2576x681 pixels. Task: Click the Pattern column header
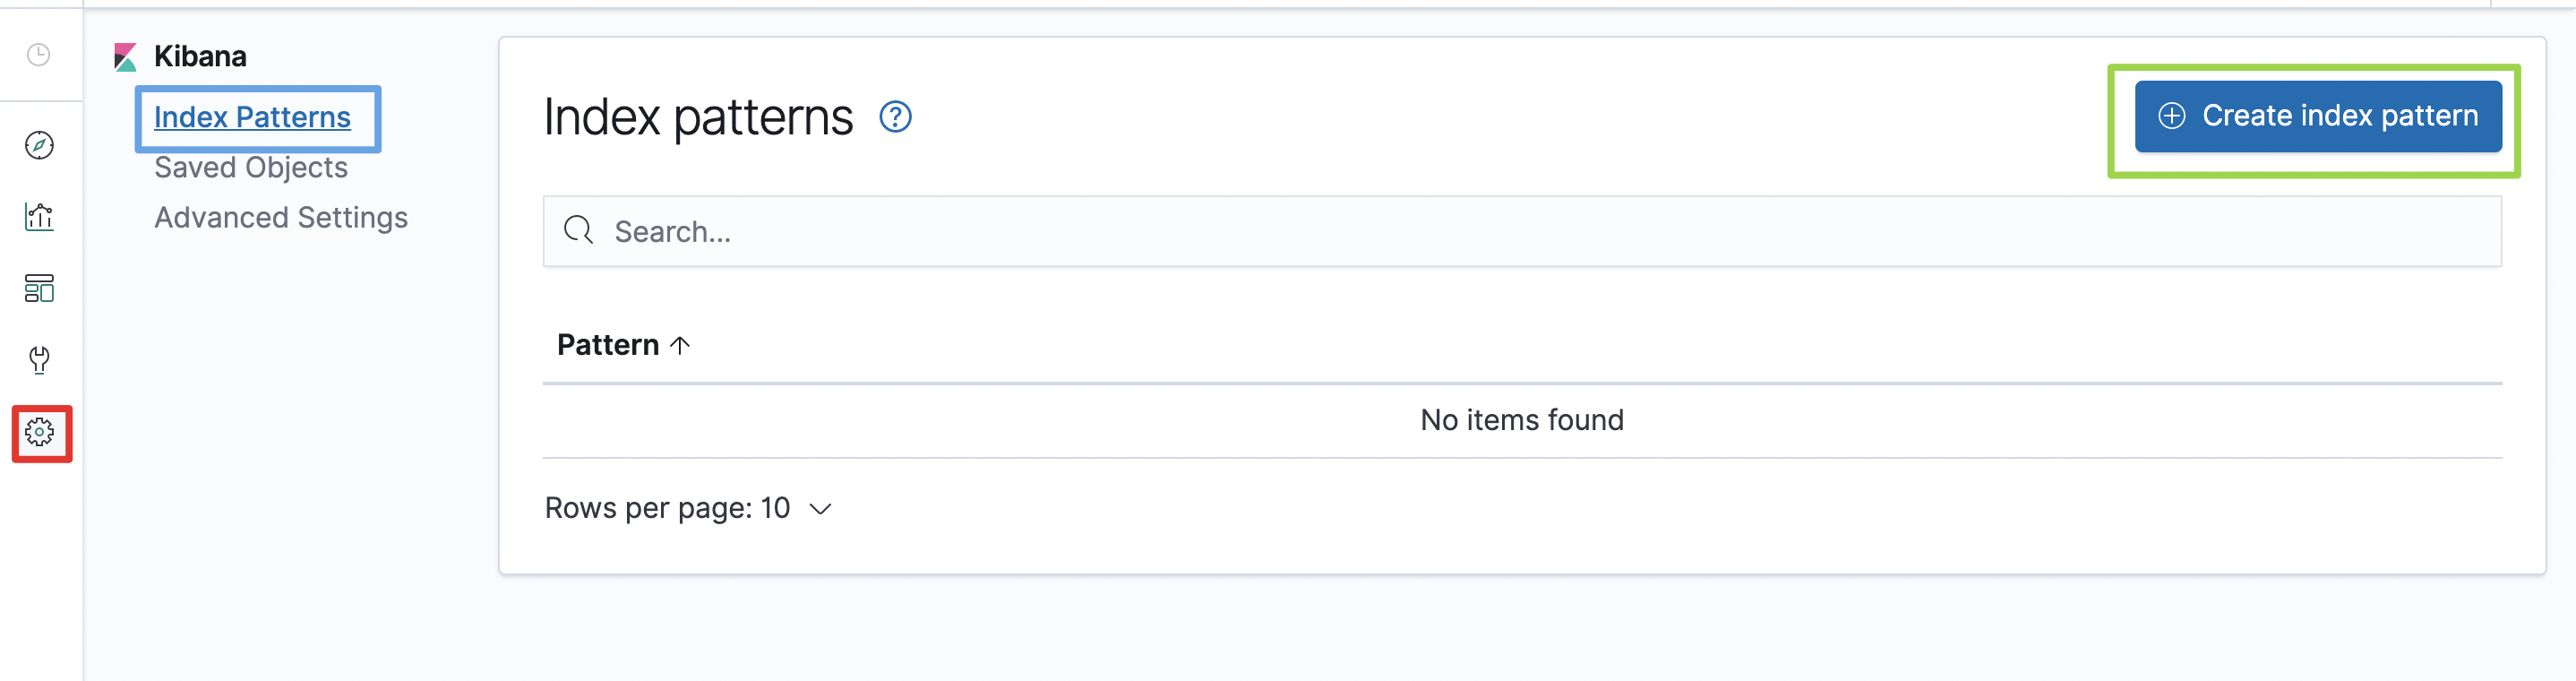click(623, 345)
